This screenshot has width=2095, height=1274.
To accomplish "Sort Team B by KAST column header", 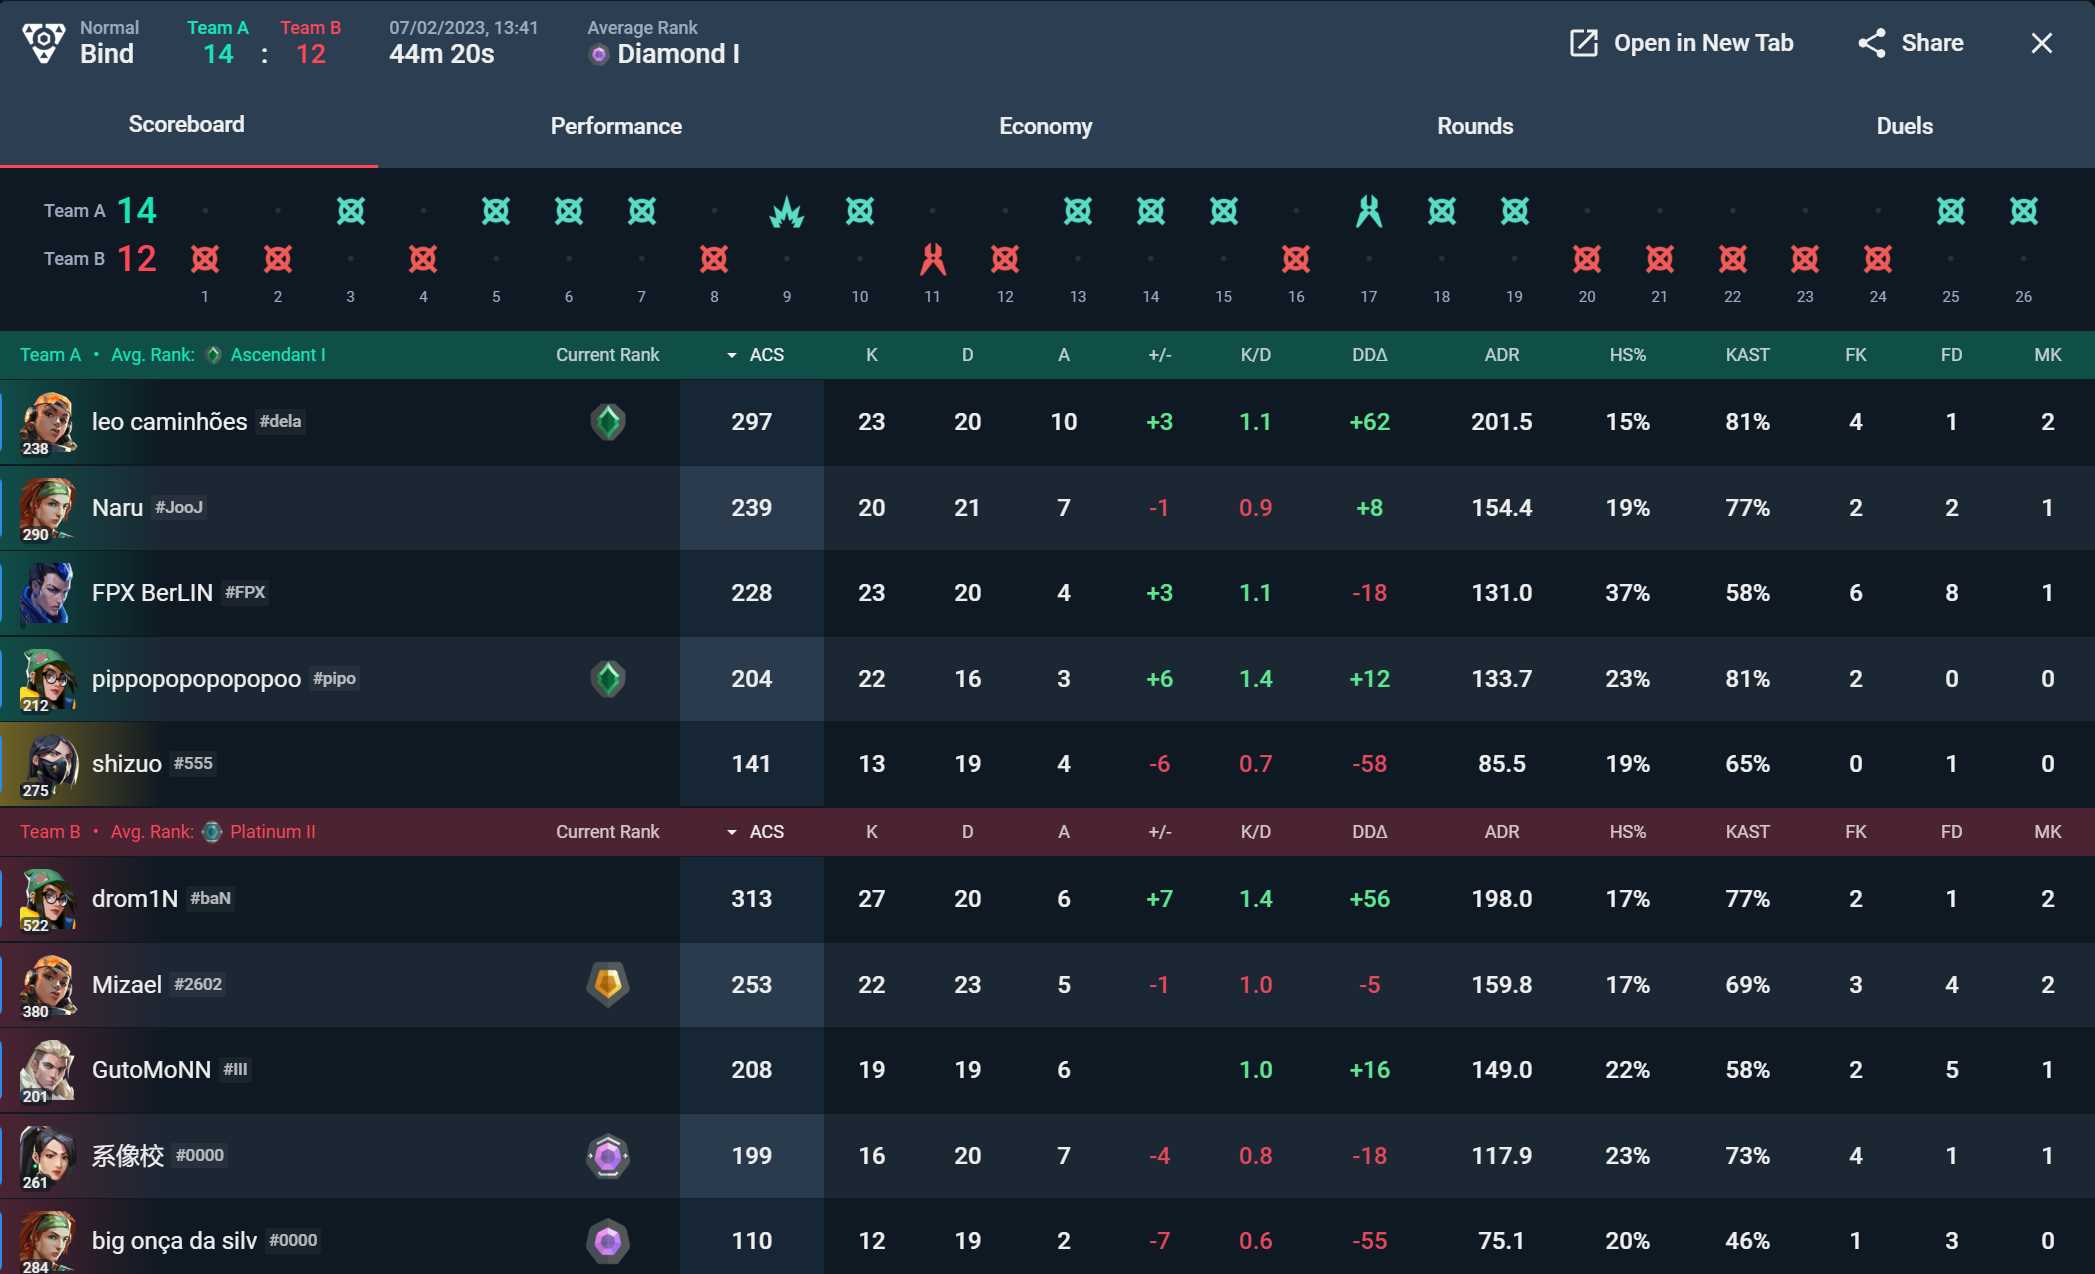I will [x=1747, y=832].
